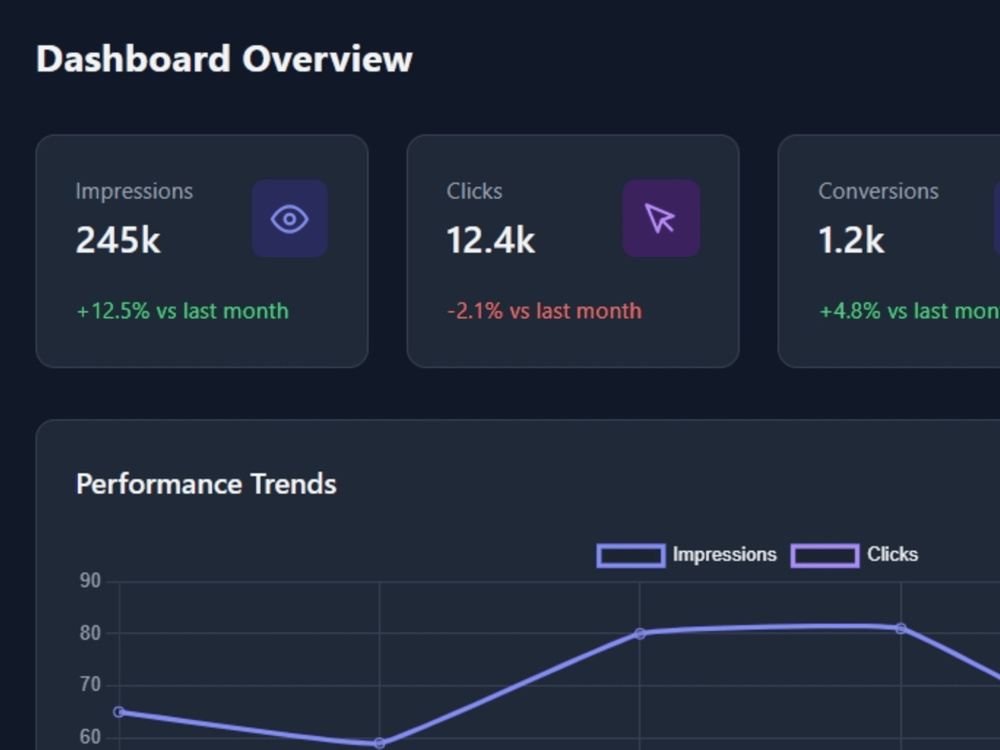Select the Dashboard Overview heading
The height and width of the screenshot is (750, 1000).
coord(224,59)
